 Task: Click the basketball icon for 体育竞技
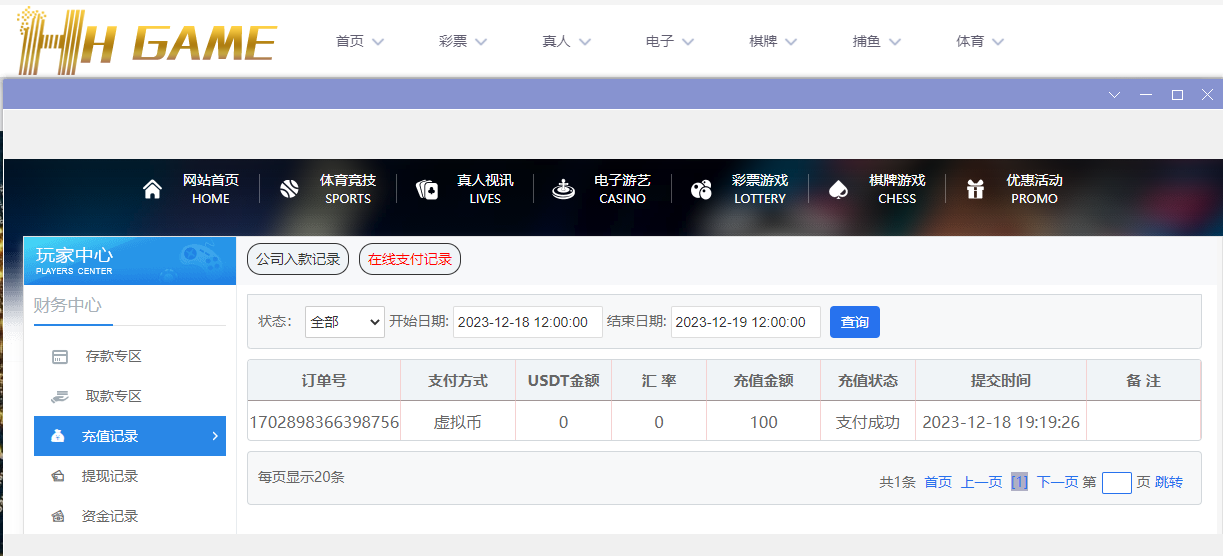point(289,189)
